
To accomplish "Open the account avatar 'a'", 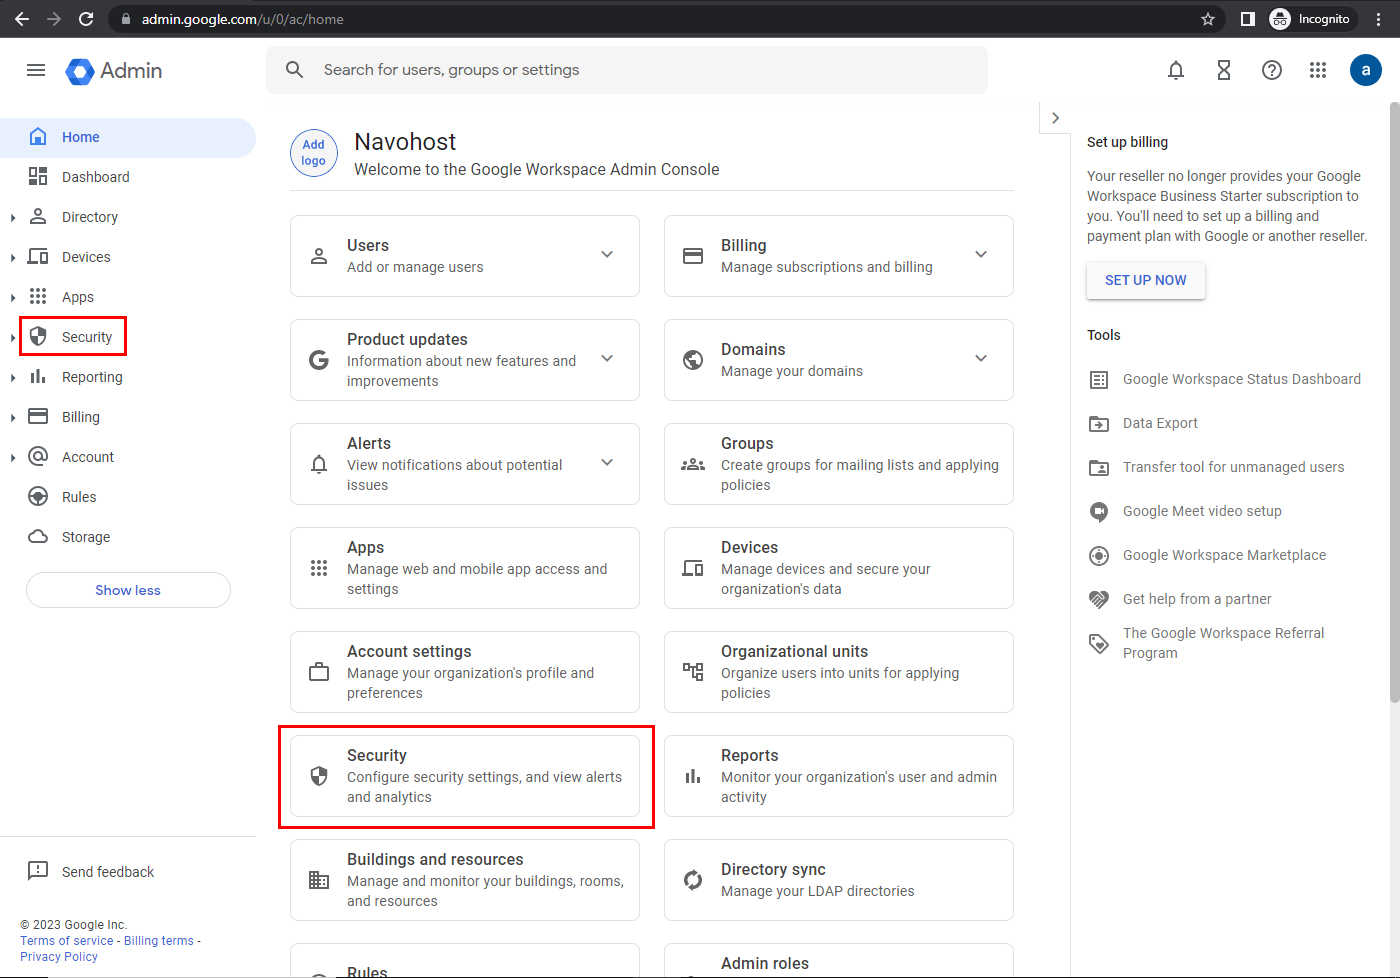I will [x=1366, y=70].
